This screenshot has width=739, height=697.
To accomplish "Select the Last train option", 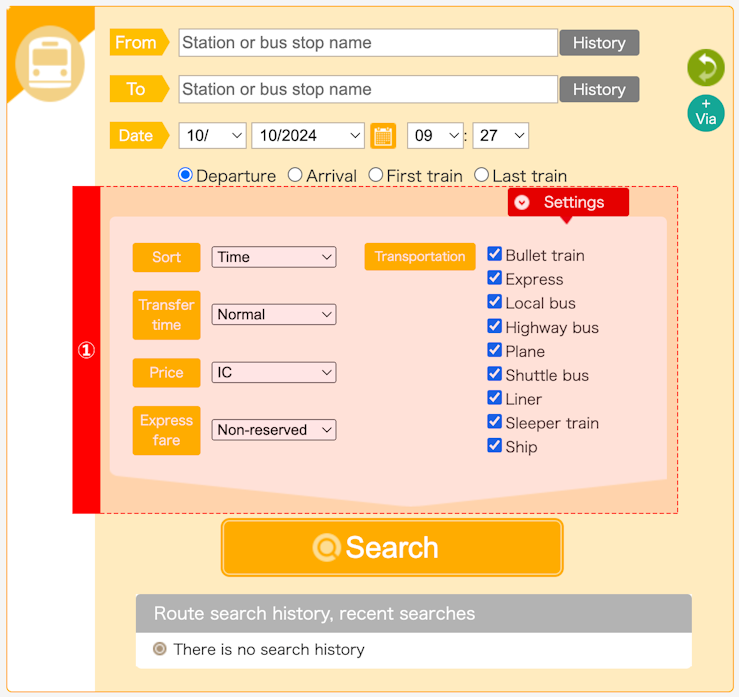I will click(481, 175).
